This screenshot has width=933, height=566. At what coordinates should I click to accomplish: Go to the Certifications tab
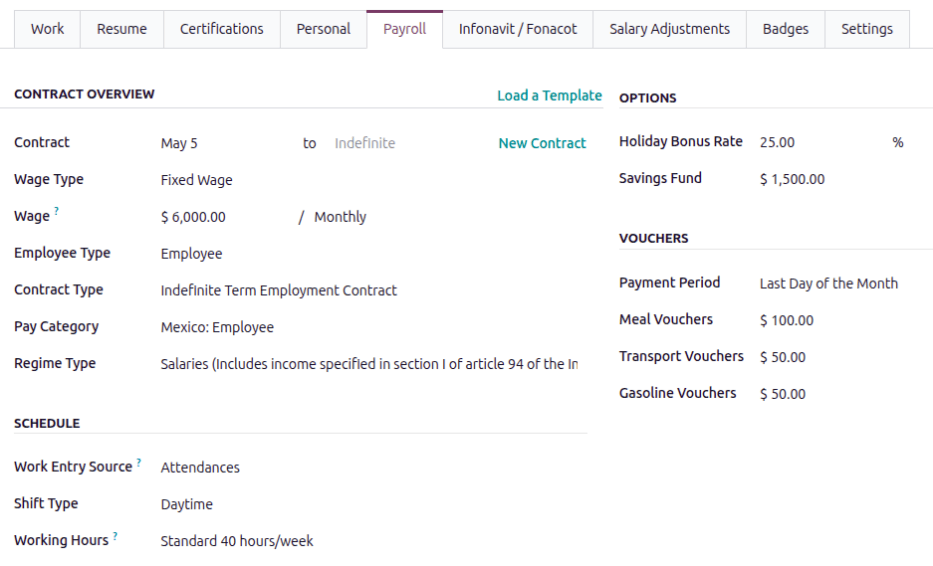(x=221, y=29)
